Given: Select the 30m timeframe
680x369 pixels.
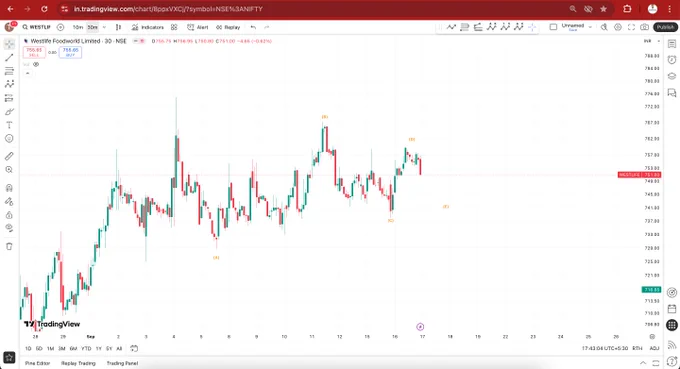Looking at the screenshot, I should [x=92, y=27].
